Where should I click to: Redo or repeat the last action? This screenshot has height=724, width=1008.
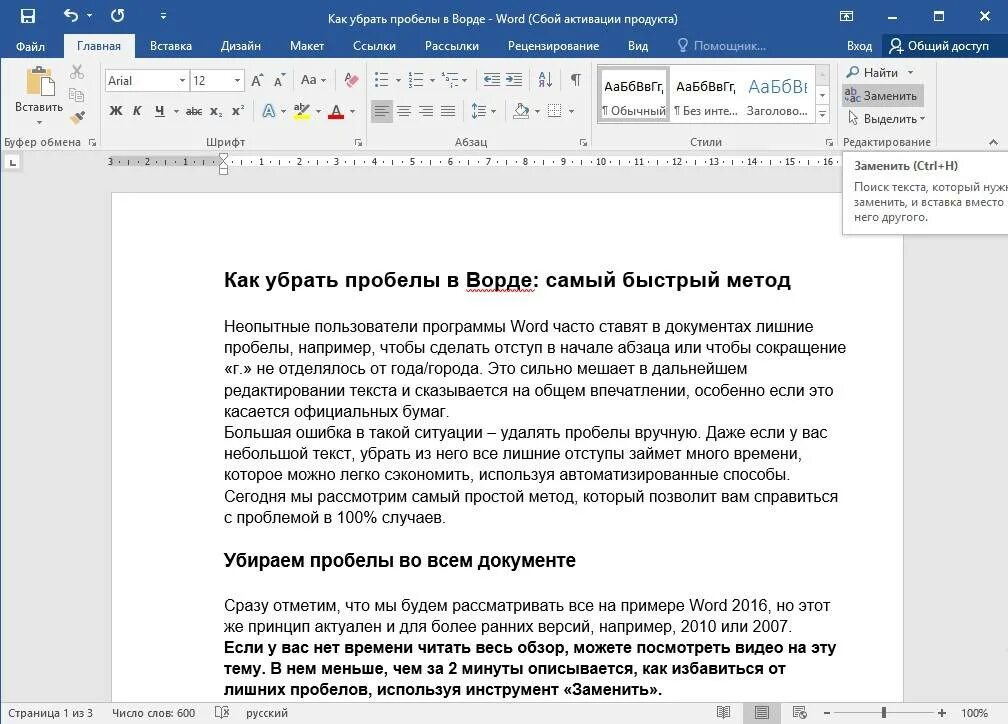pyautogui.click(x=118, y=16)
